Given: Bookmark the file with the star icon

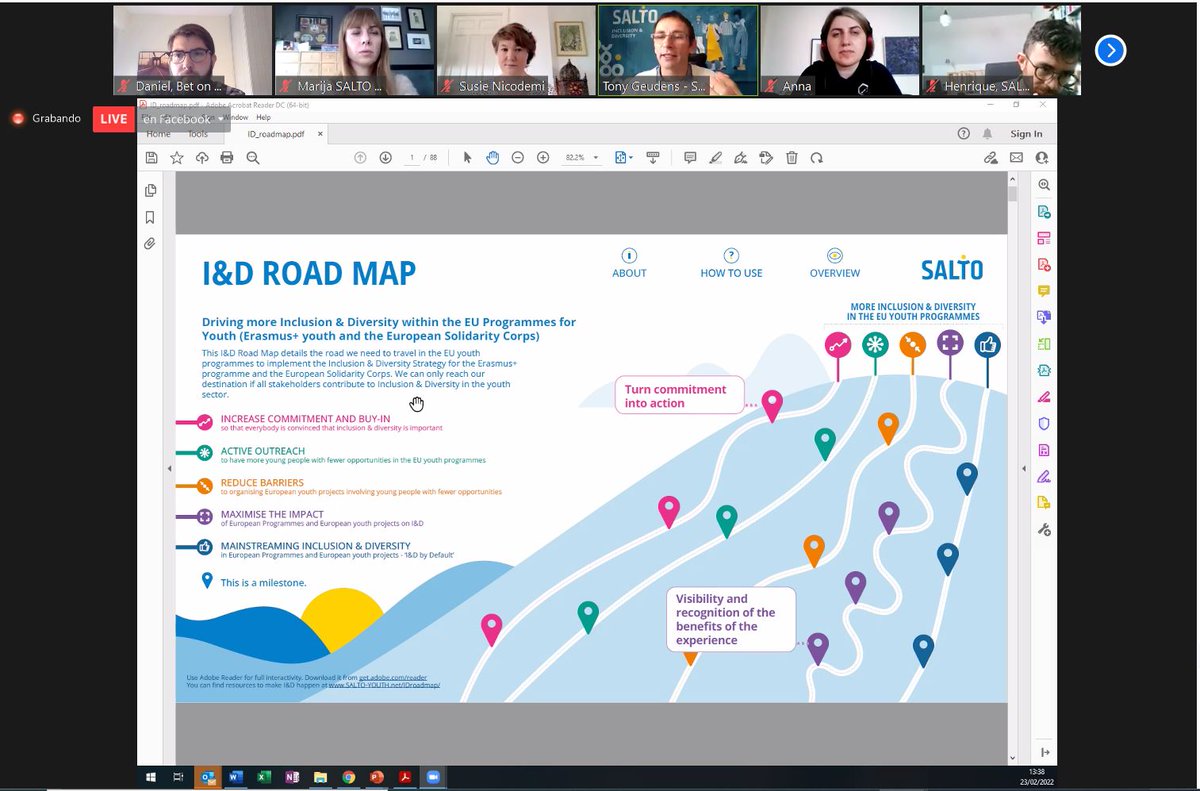Looking at the screenshot, I should point(177,157).
